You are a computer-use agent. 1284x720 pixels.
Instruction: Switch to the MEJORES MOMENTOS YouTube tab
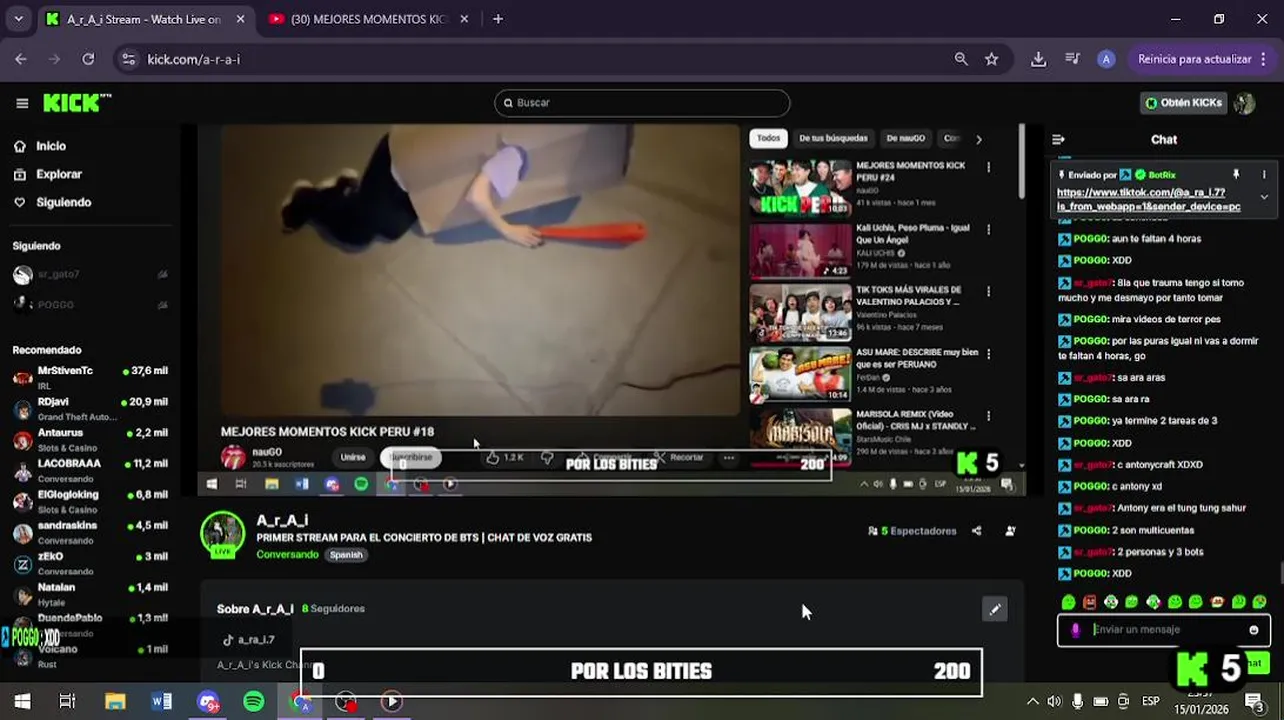pyautogui.click(x=368, y=19)
